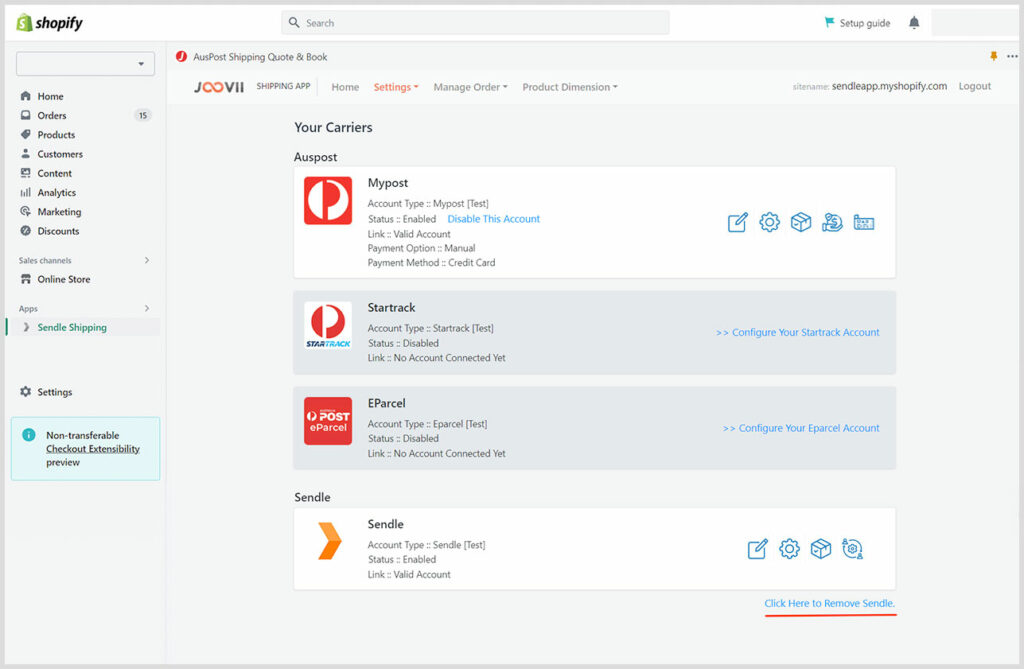Open Shopify admin Settings gear
The width and height of the screenshot is (1024, 669).
[25, 391]
